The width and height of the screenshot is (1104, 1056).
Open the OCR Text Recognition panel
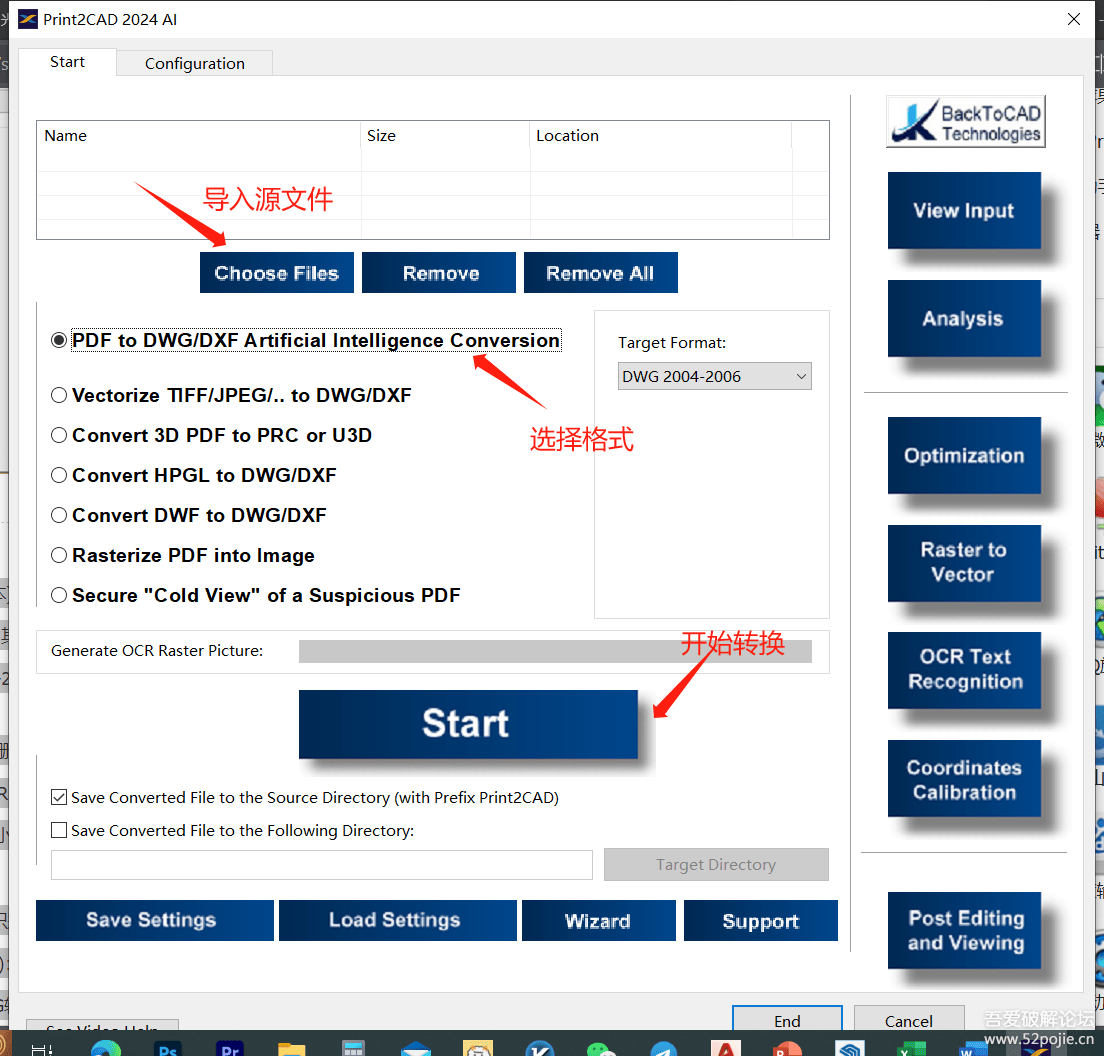click(964, 670)
